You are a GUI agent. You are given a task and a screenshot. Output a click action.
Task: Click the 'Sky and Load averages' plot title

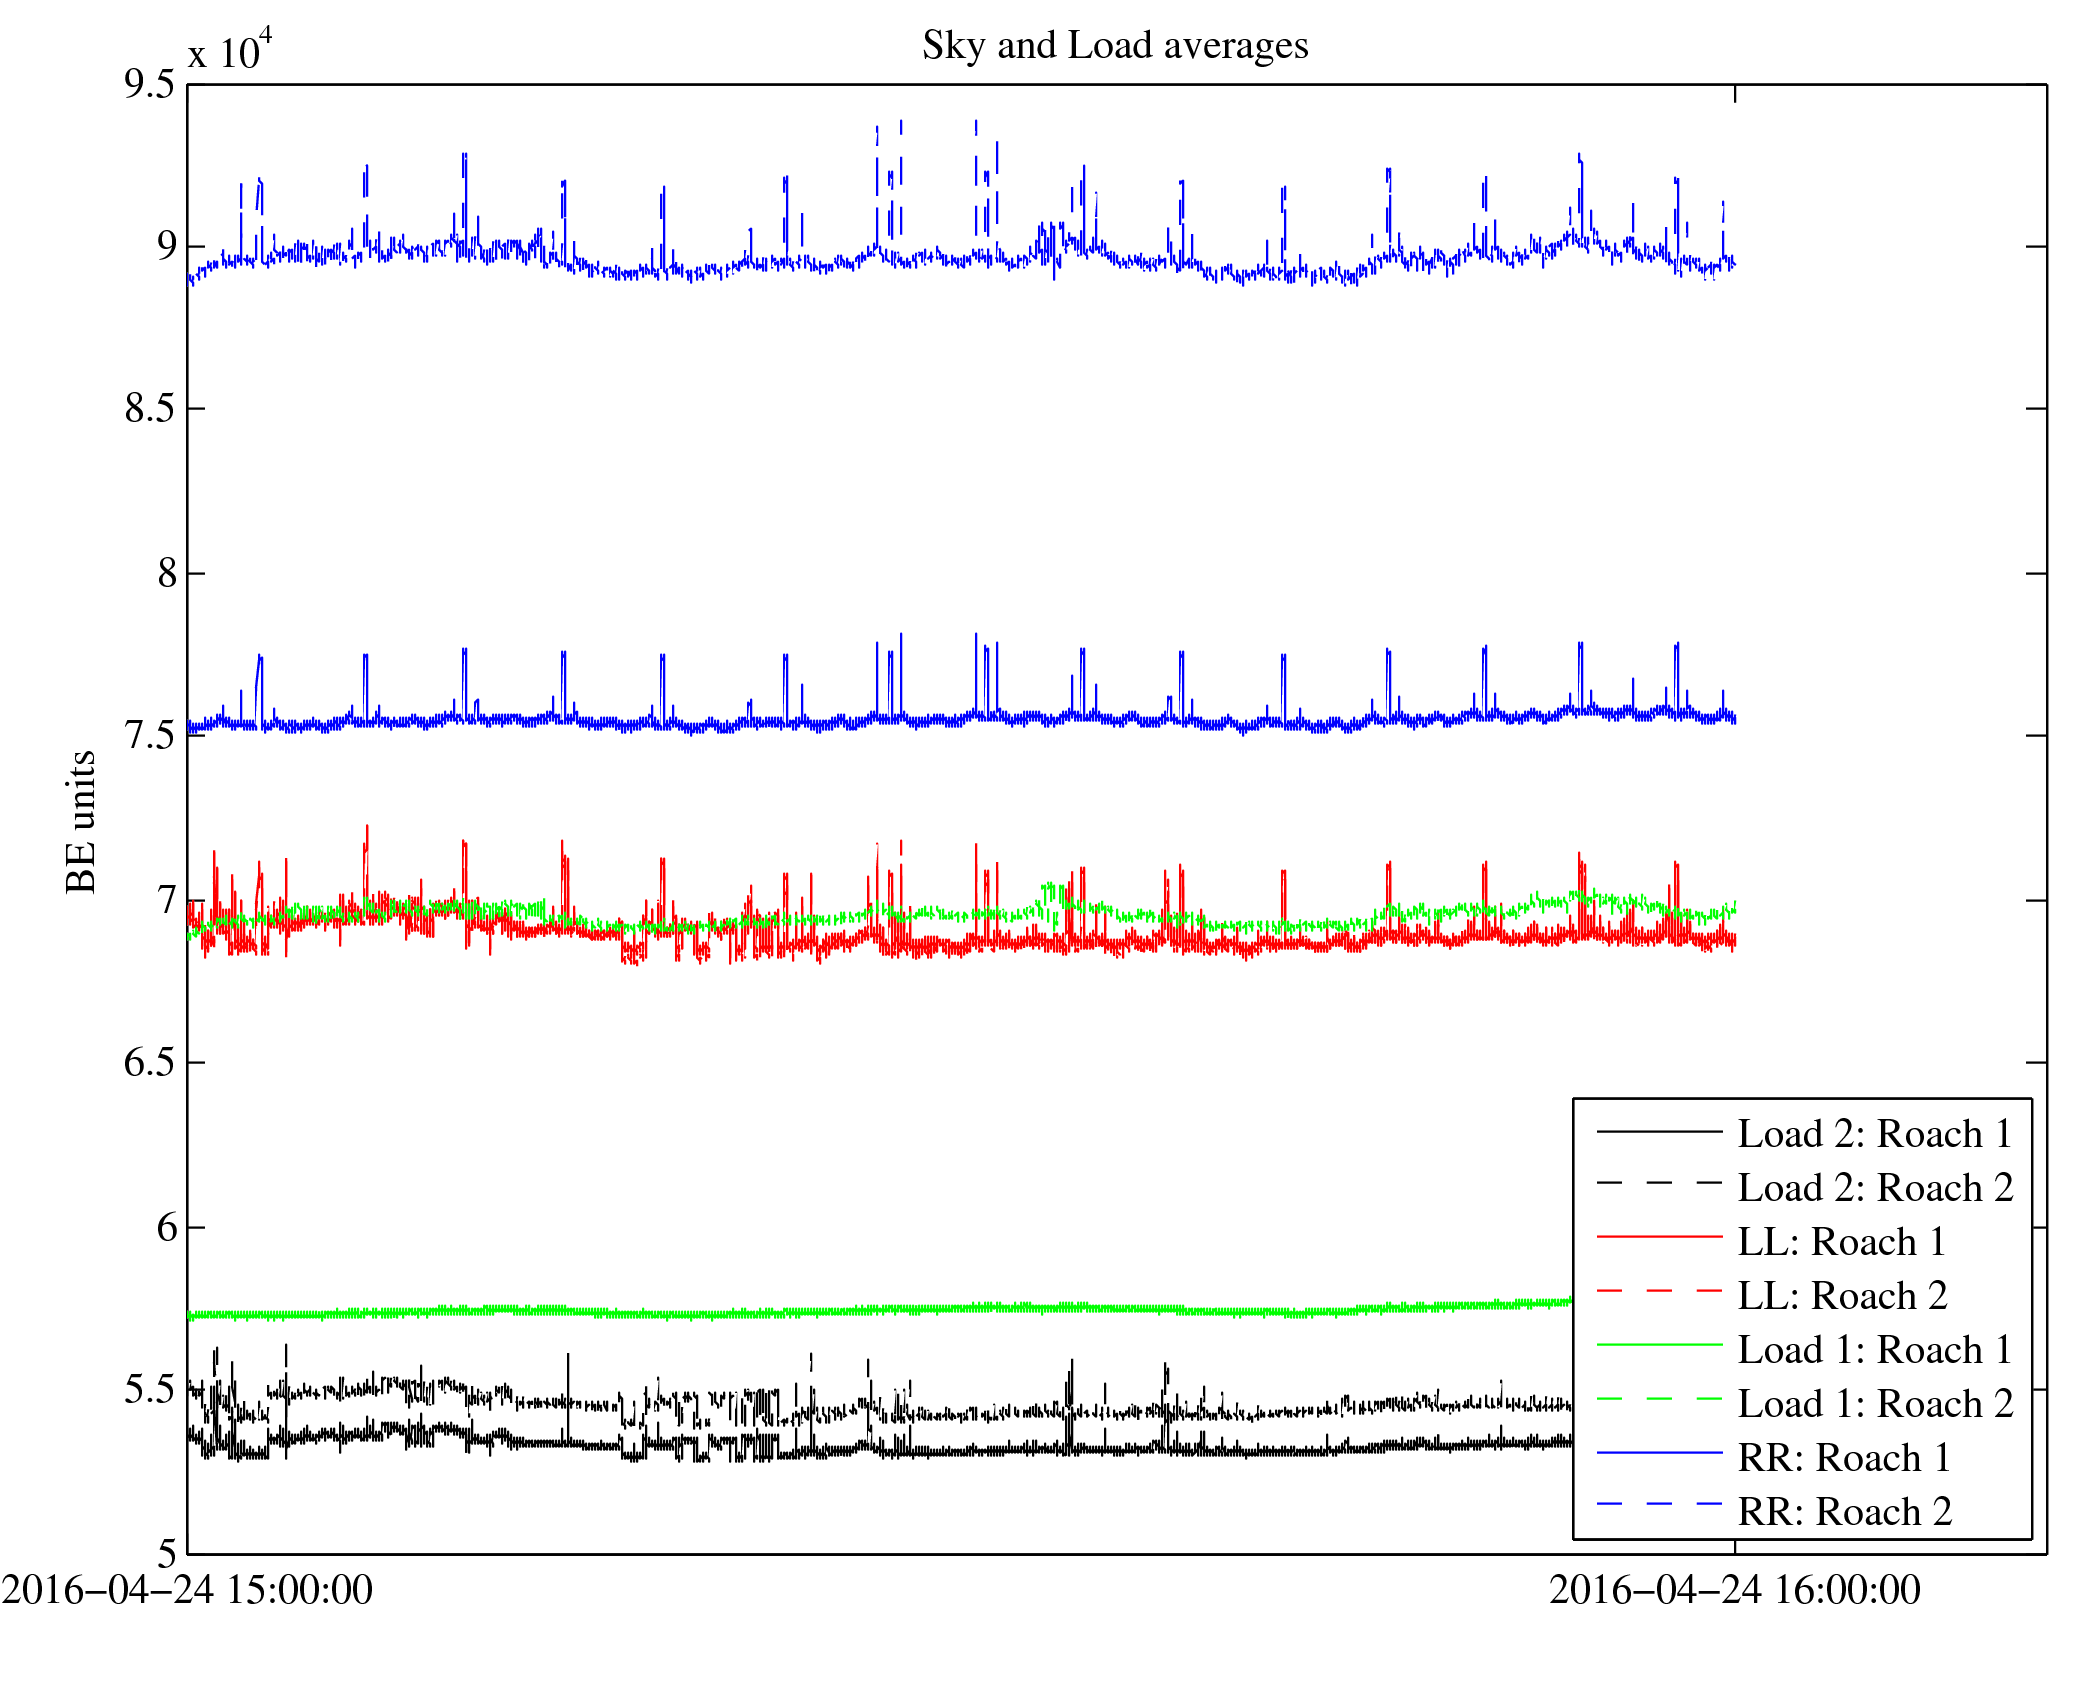pos(1114,46)
